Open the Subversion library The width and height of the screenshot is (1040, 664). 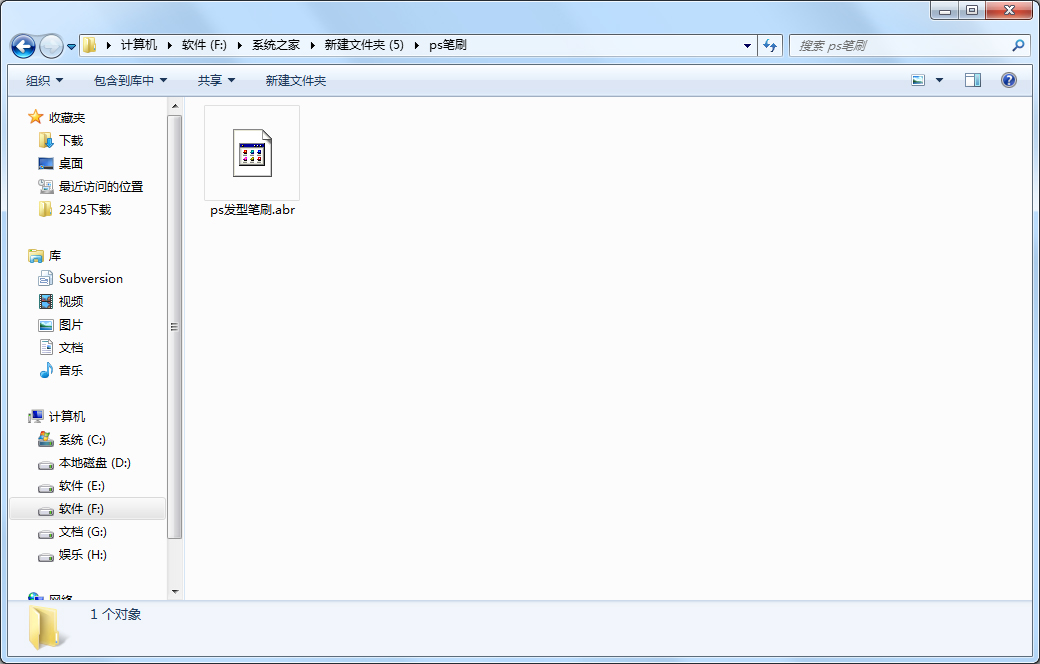click(91, 279)
